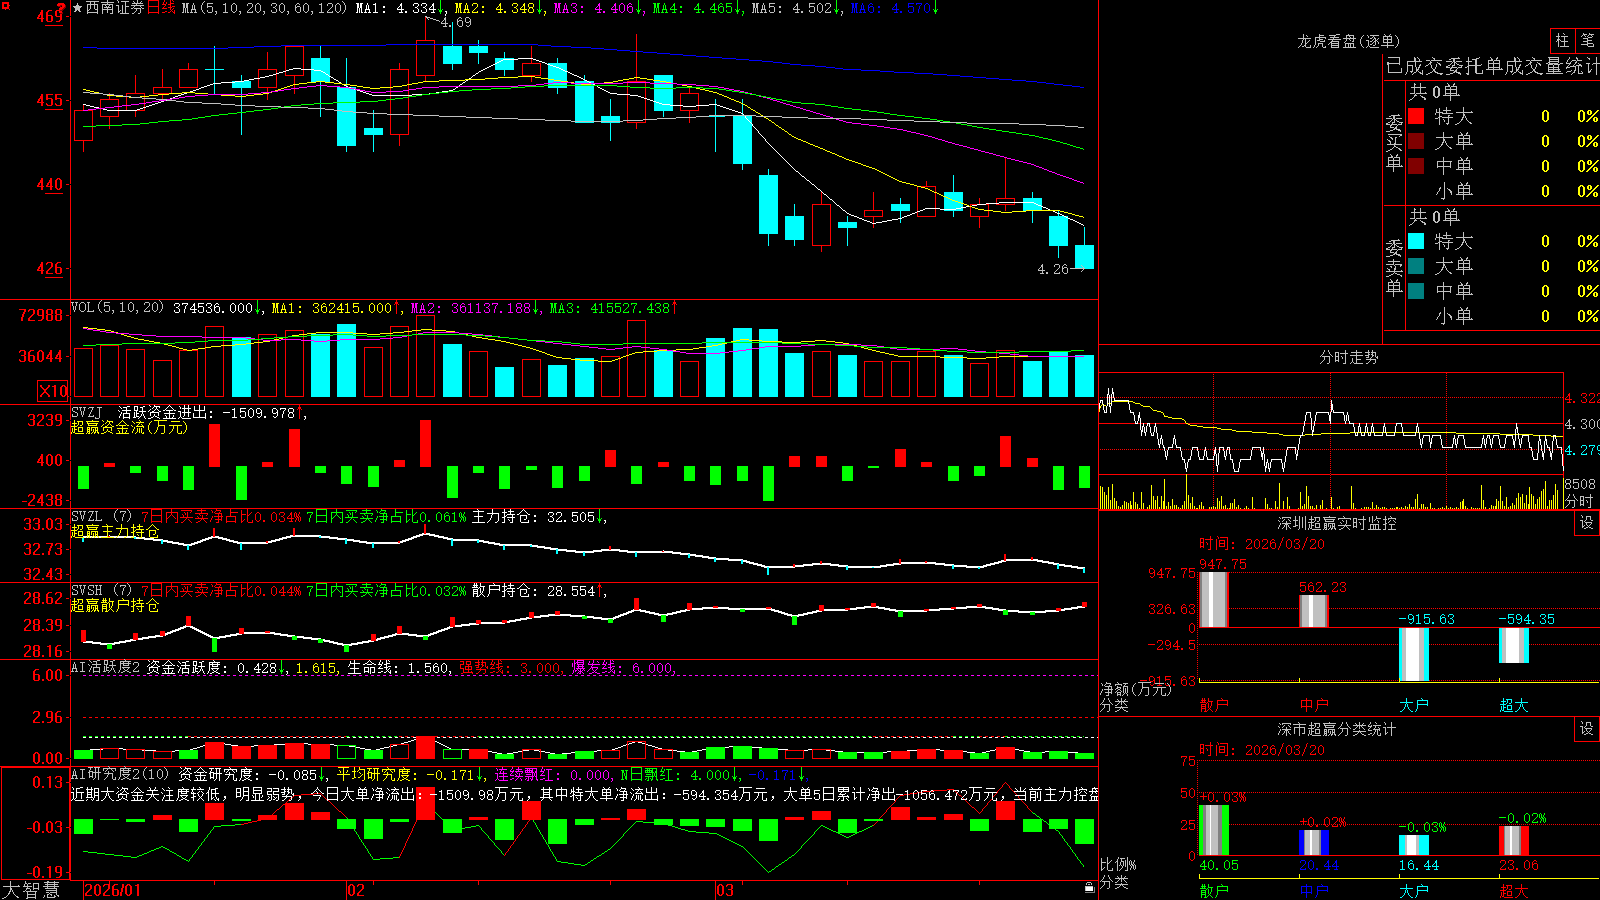Click the 散户 category label in 深圳超赢实时监控

tap(1214, 705)
